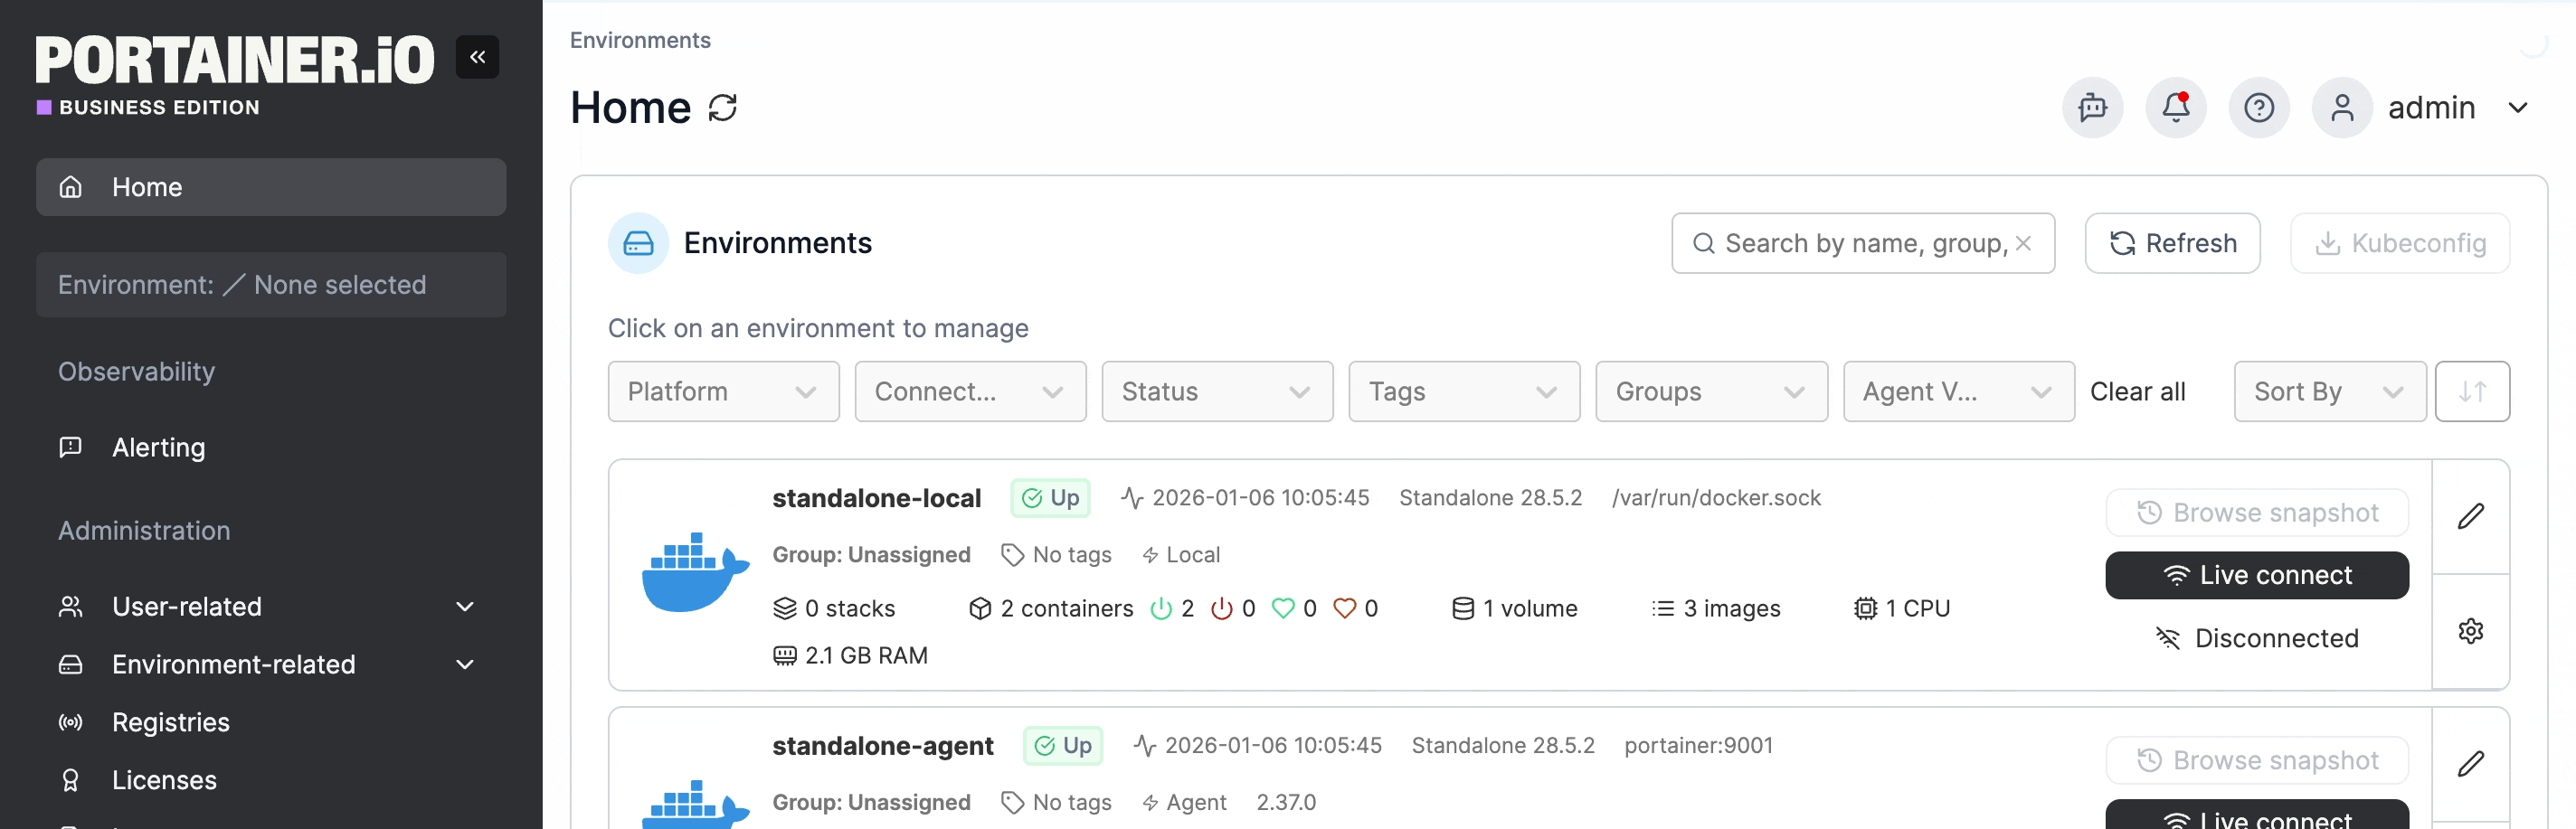
Task: Open the standalone-local environment name
Action: [x=876, y=498]
